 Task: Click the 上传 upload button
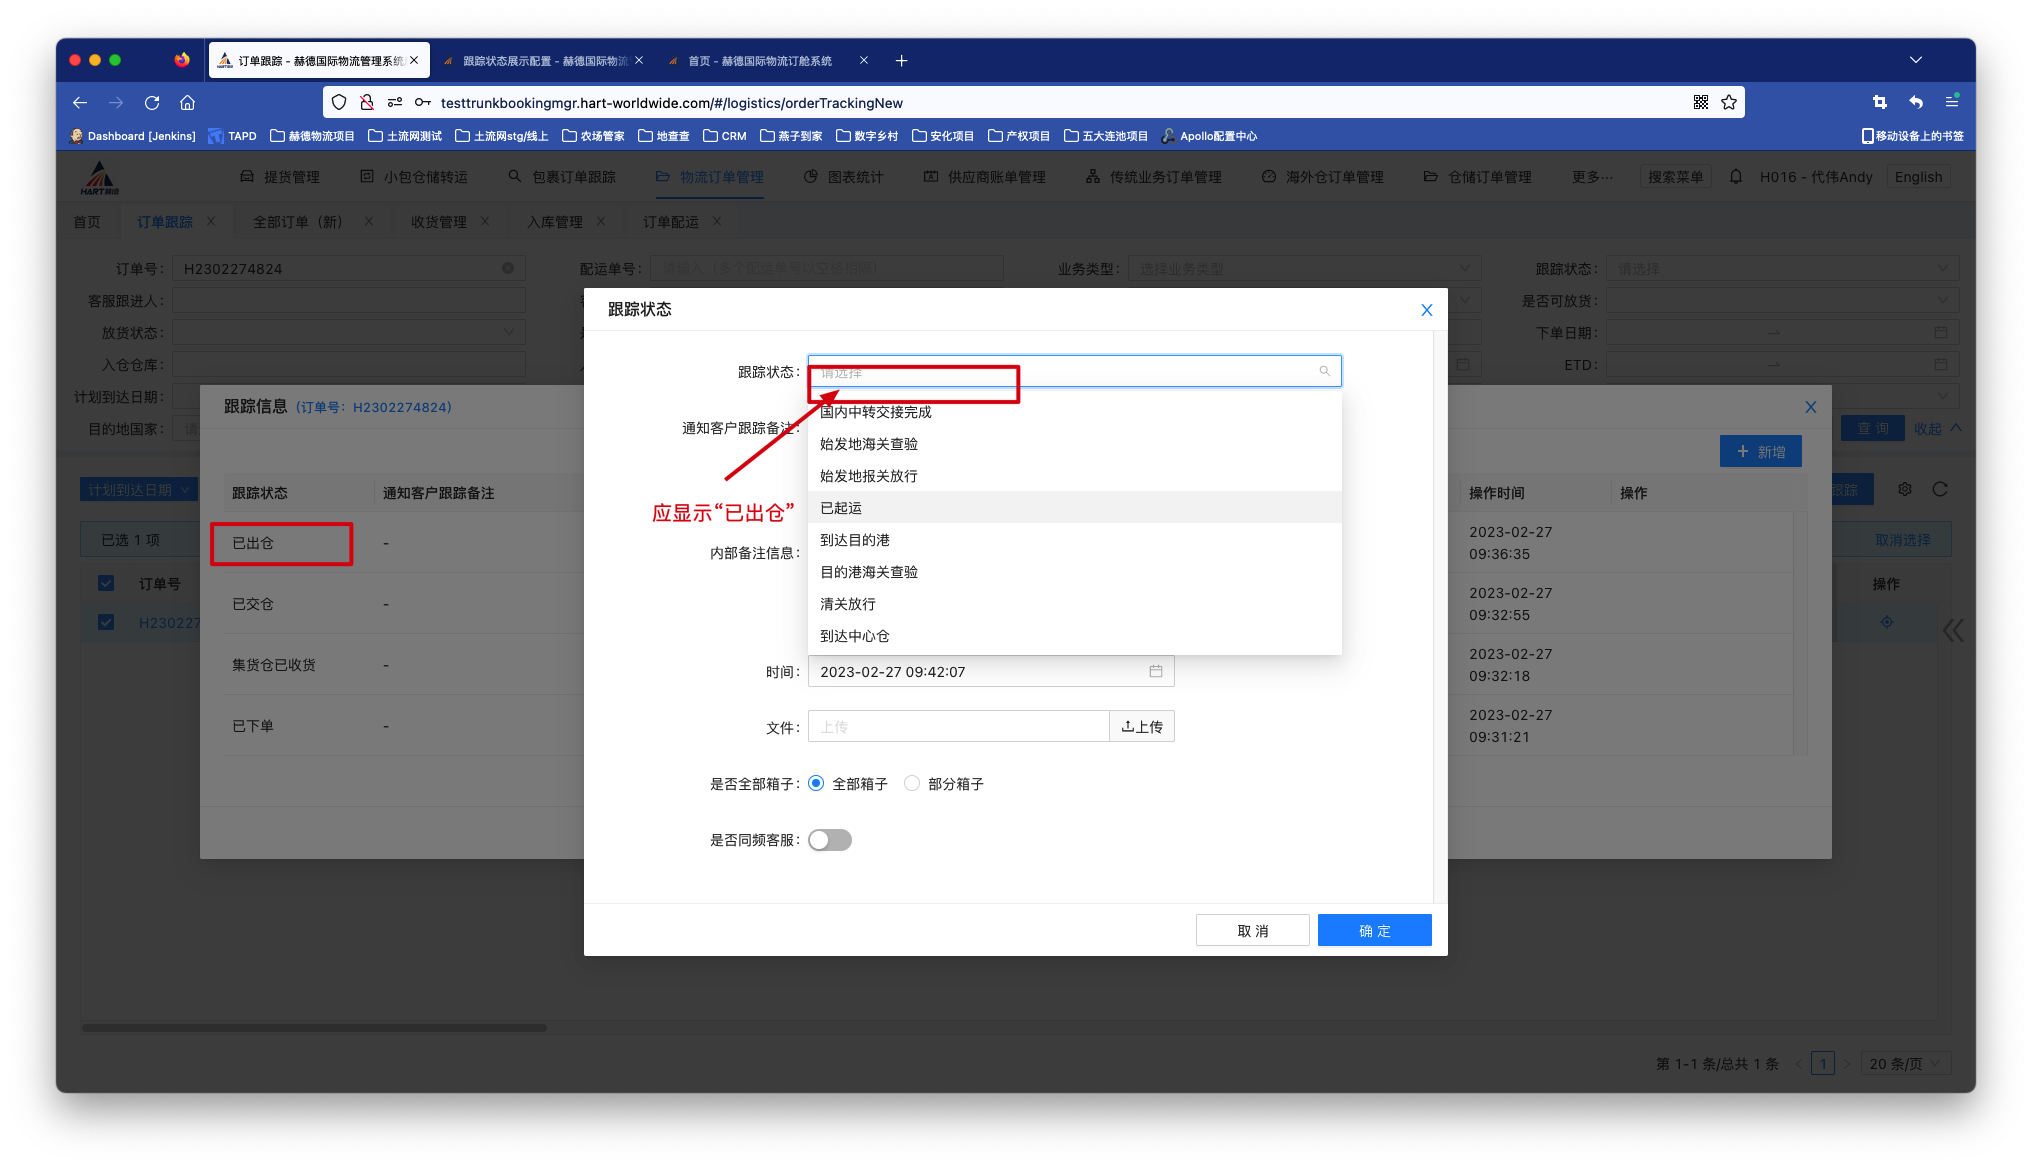click(1142, 727)
